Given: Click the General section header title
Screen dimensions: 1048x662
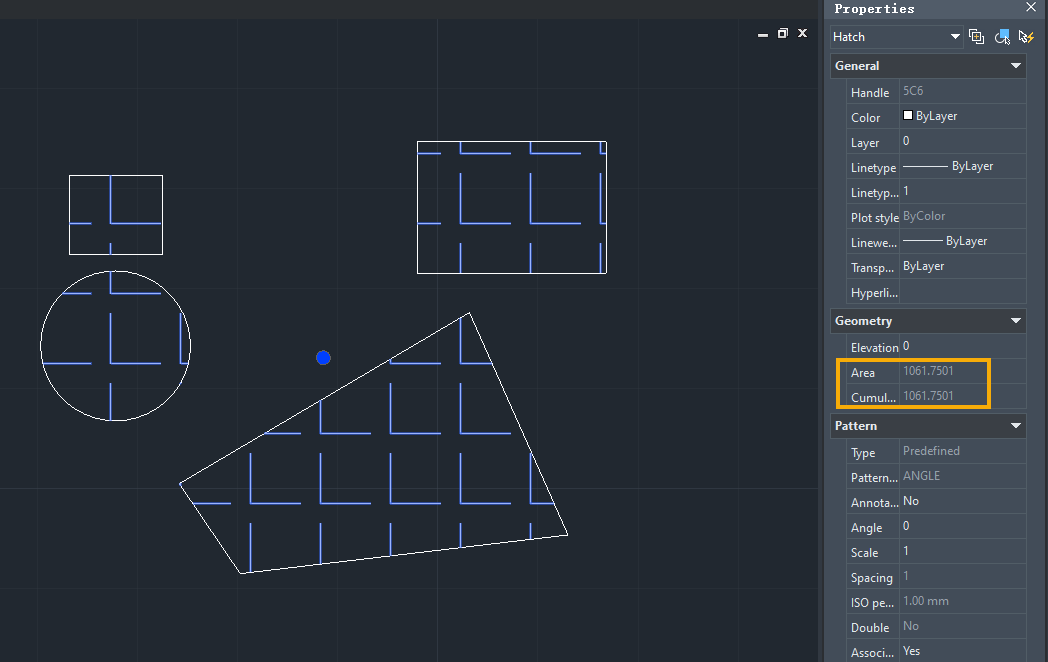Looking at the screenshot, I should [x=857, y=66].
